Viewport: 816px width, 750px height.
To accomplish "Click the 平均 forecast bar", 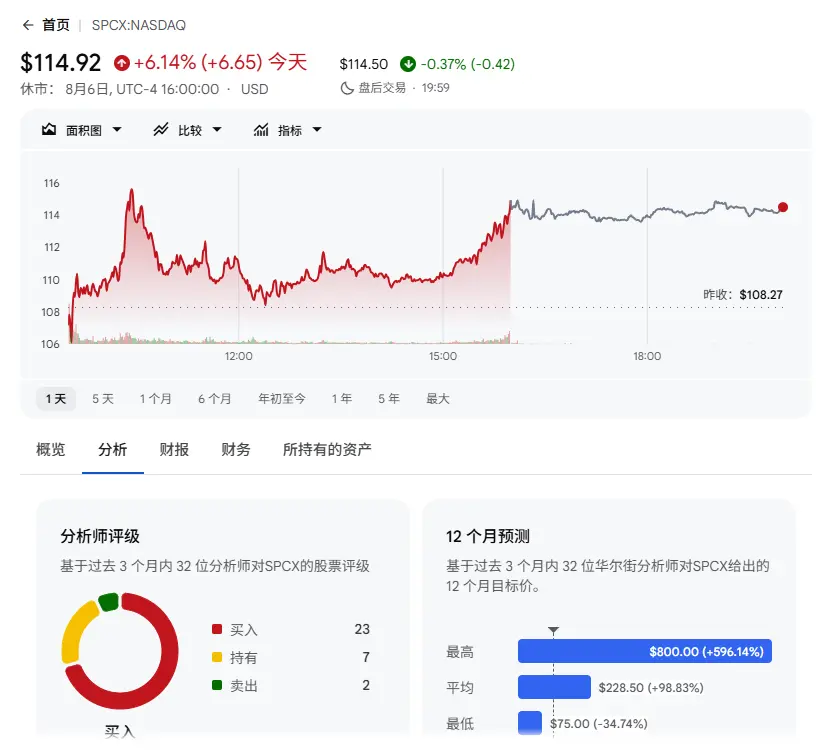I will click(554, 687).
